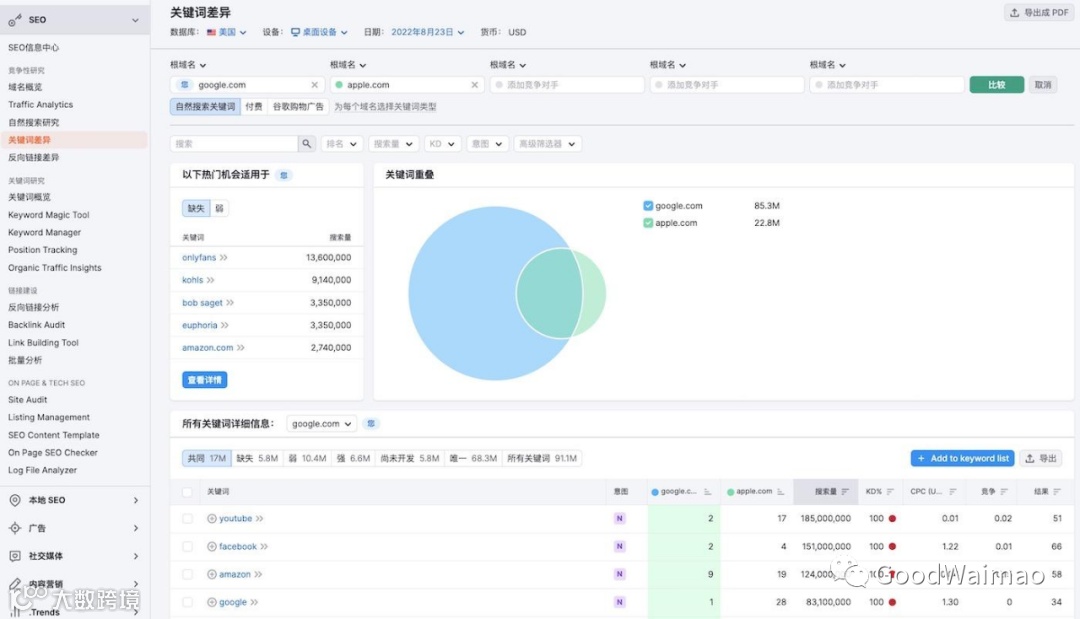This screenshot has width=1080, height=619.
Task: Collapse the SEO sidebar section
Action: point(135,21)
